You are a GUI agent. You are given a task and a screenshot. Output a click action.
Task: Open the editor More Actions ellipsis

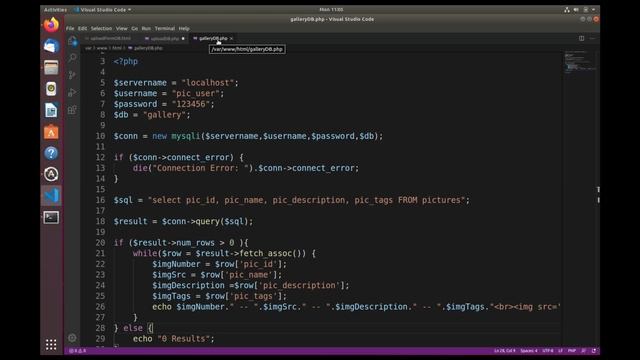(593, 38)
